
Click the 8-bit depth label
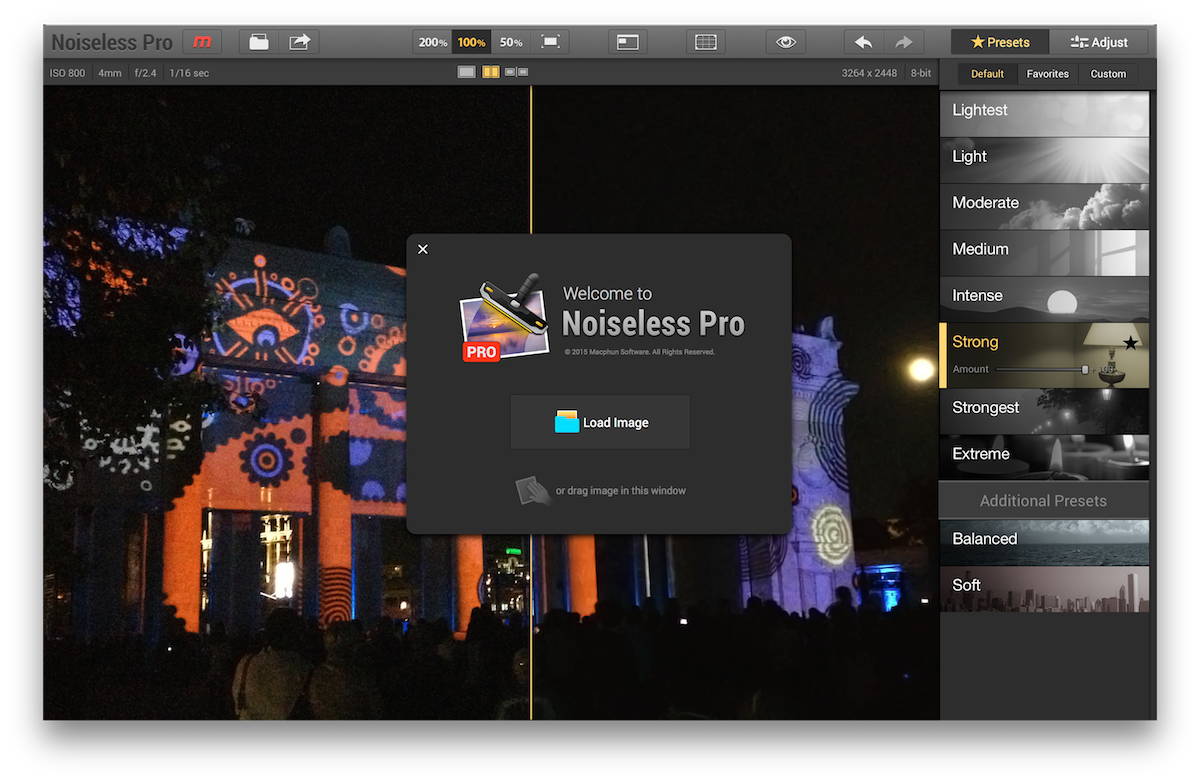[920, 73]
